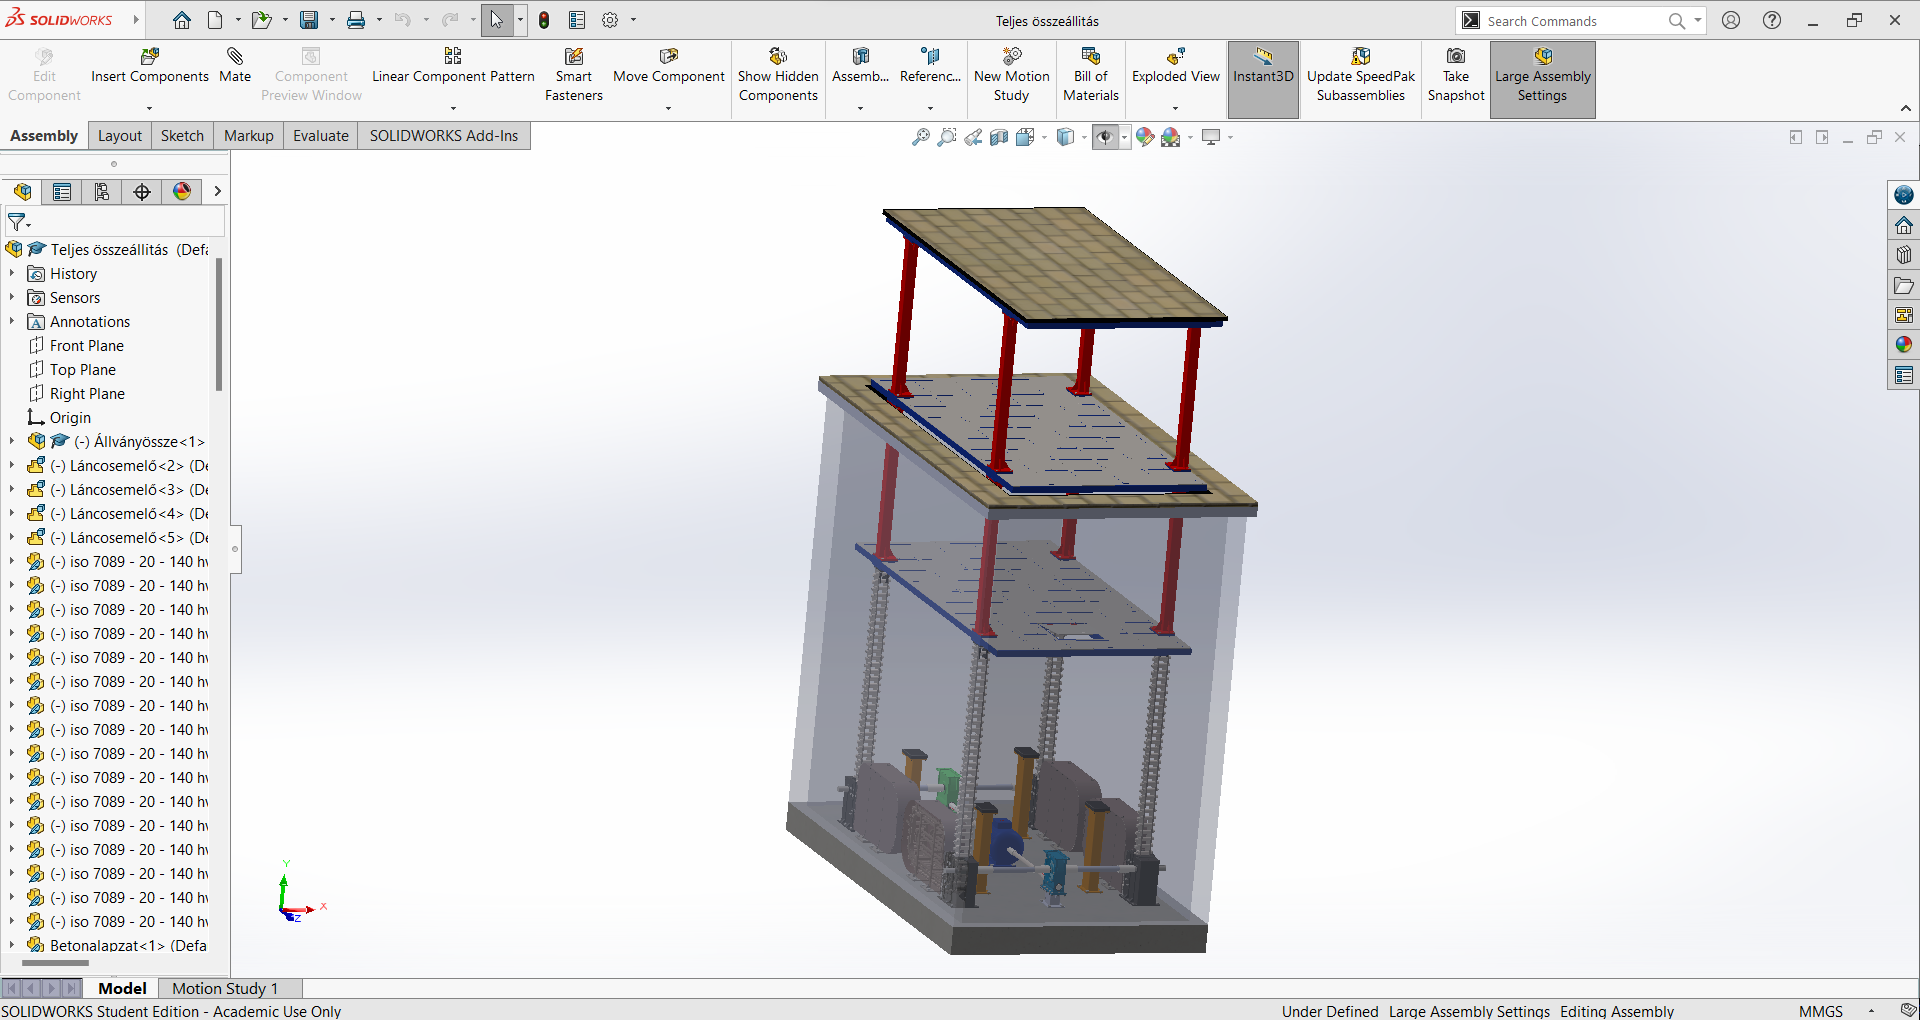Expand the History tree node
Viewport: 1920px width, 1020px height.
[x=12, y=274]
